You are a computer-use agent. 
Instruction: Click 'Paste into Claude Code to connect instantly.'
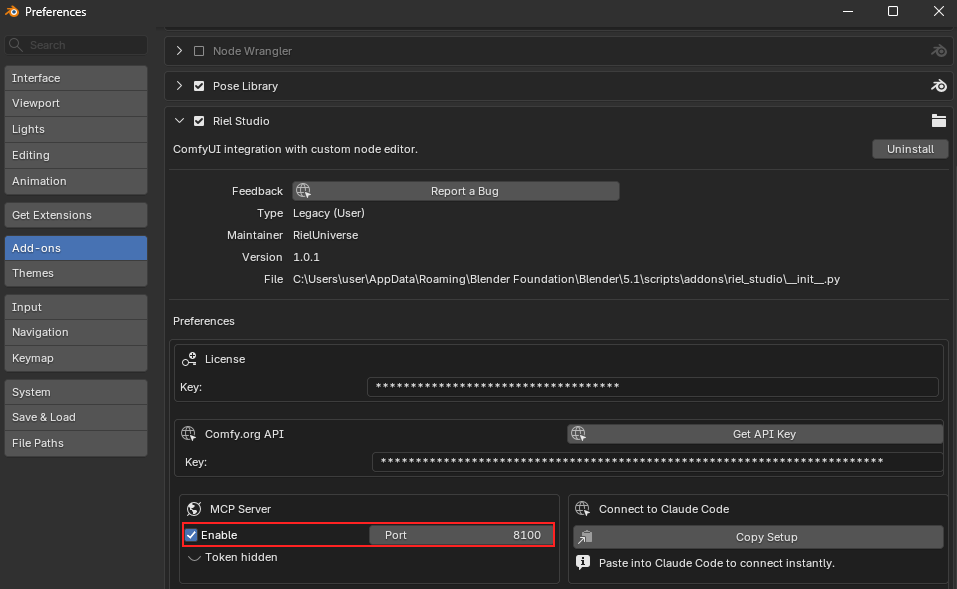coord(717,563)
